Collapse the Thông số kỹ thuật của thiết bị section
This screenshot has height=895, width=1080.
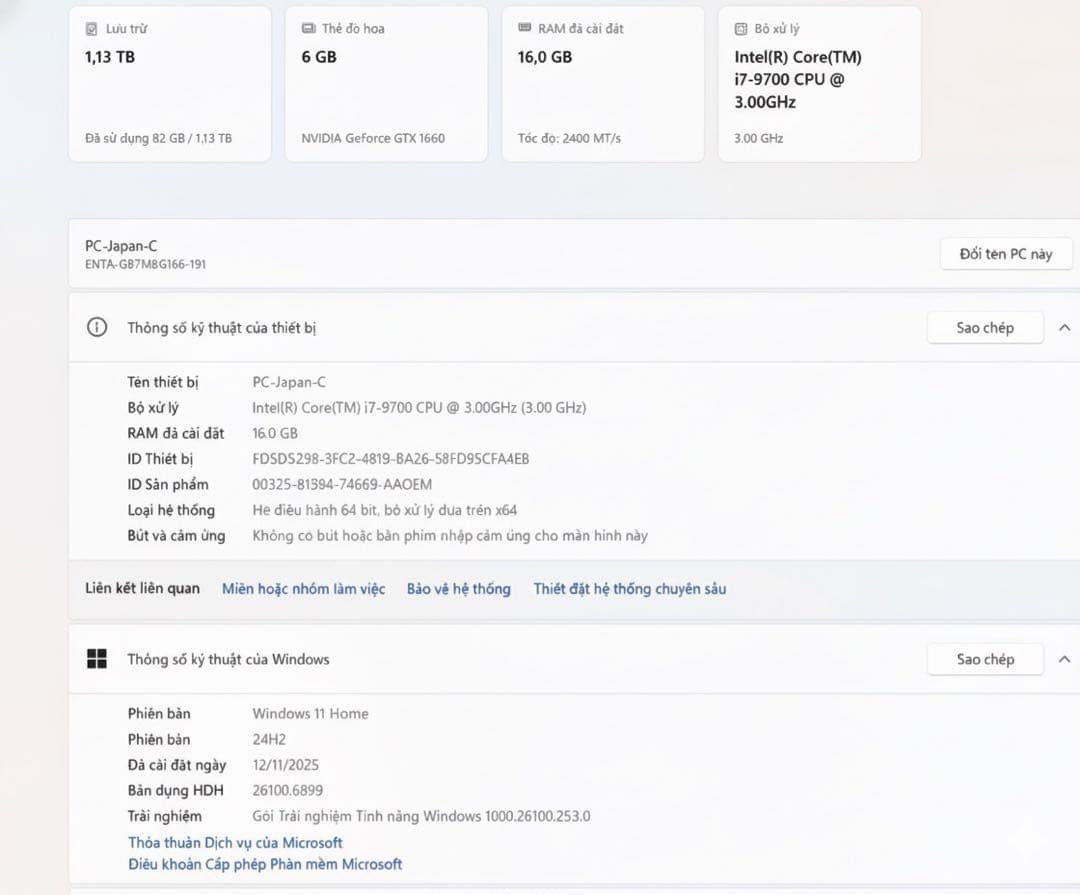(x=1064, y=328)
